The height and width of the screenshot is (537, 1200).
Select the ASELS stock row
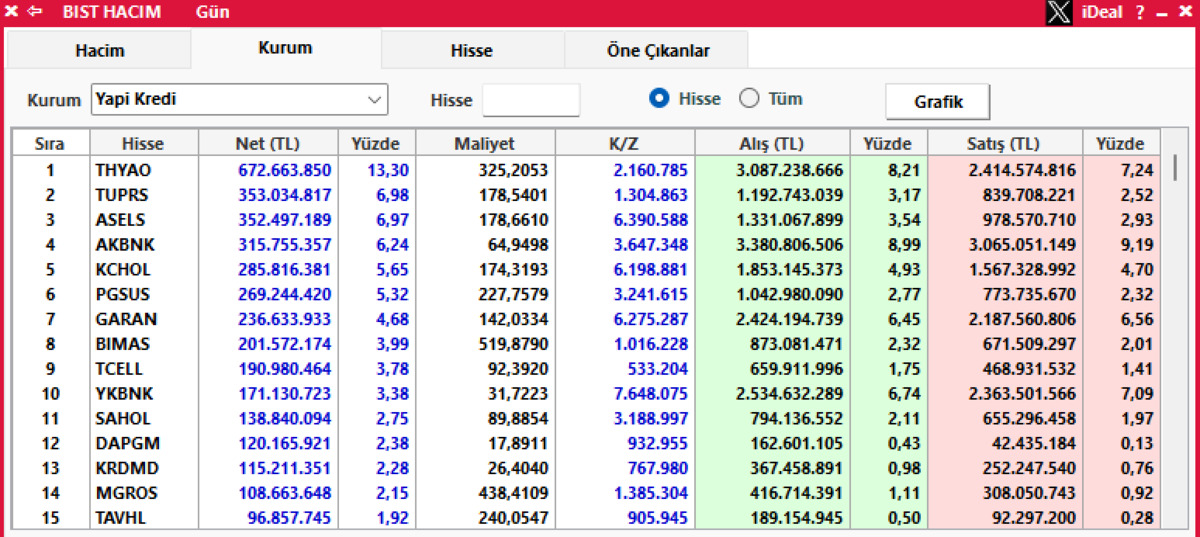point(586,219)
